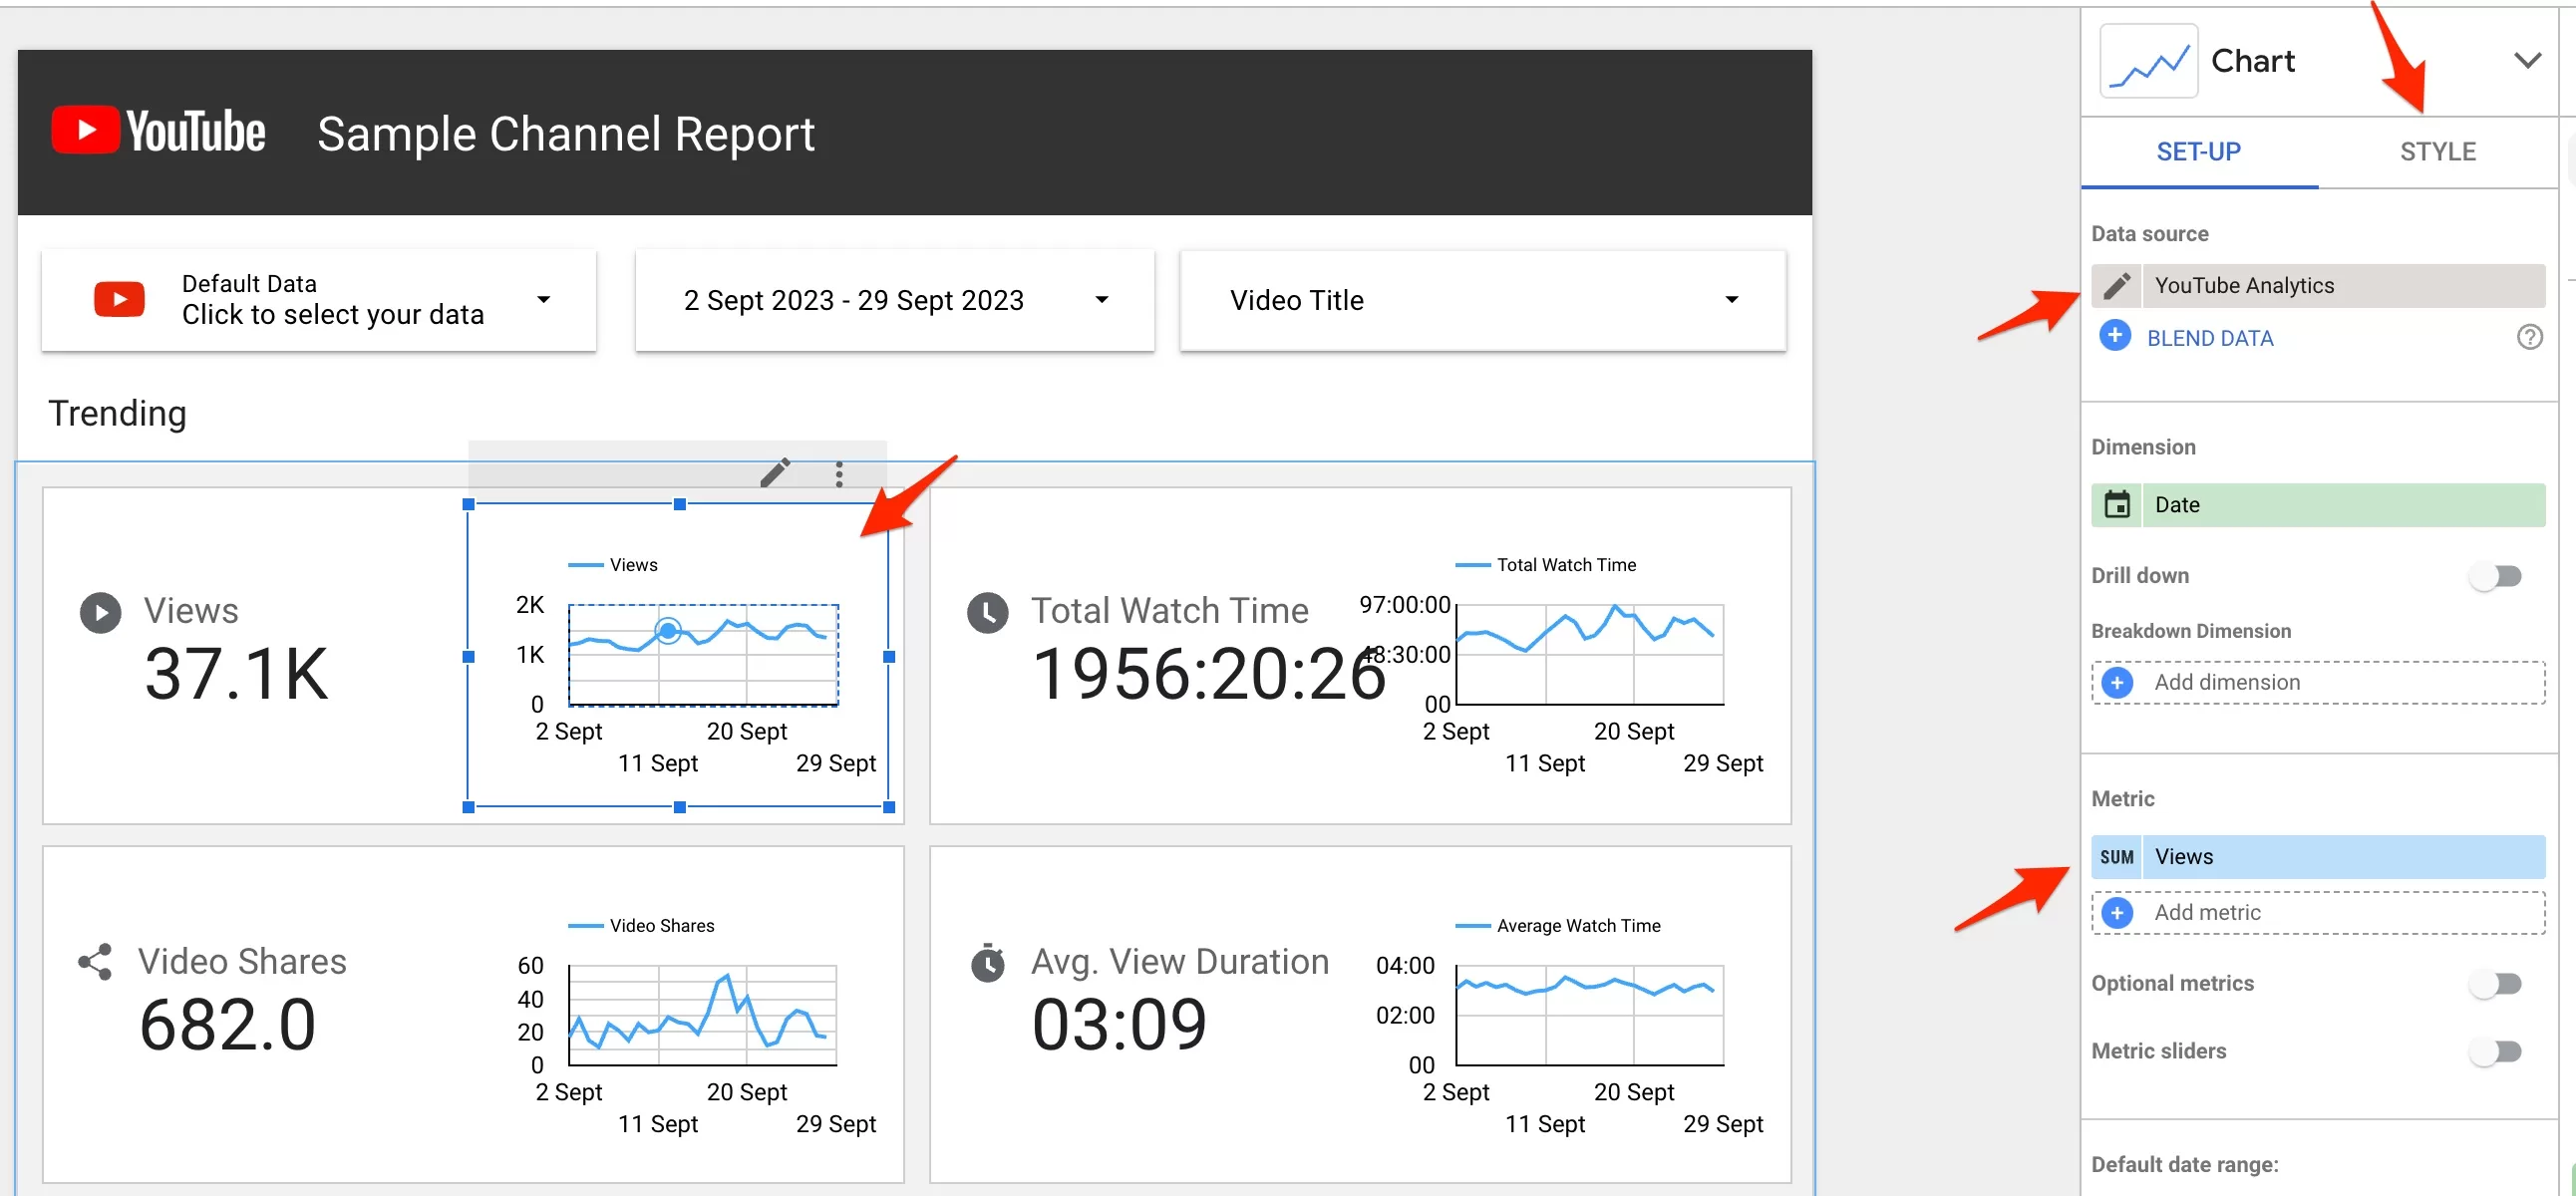Open three-dot more options above Views chart

(x=839, y=474)
